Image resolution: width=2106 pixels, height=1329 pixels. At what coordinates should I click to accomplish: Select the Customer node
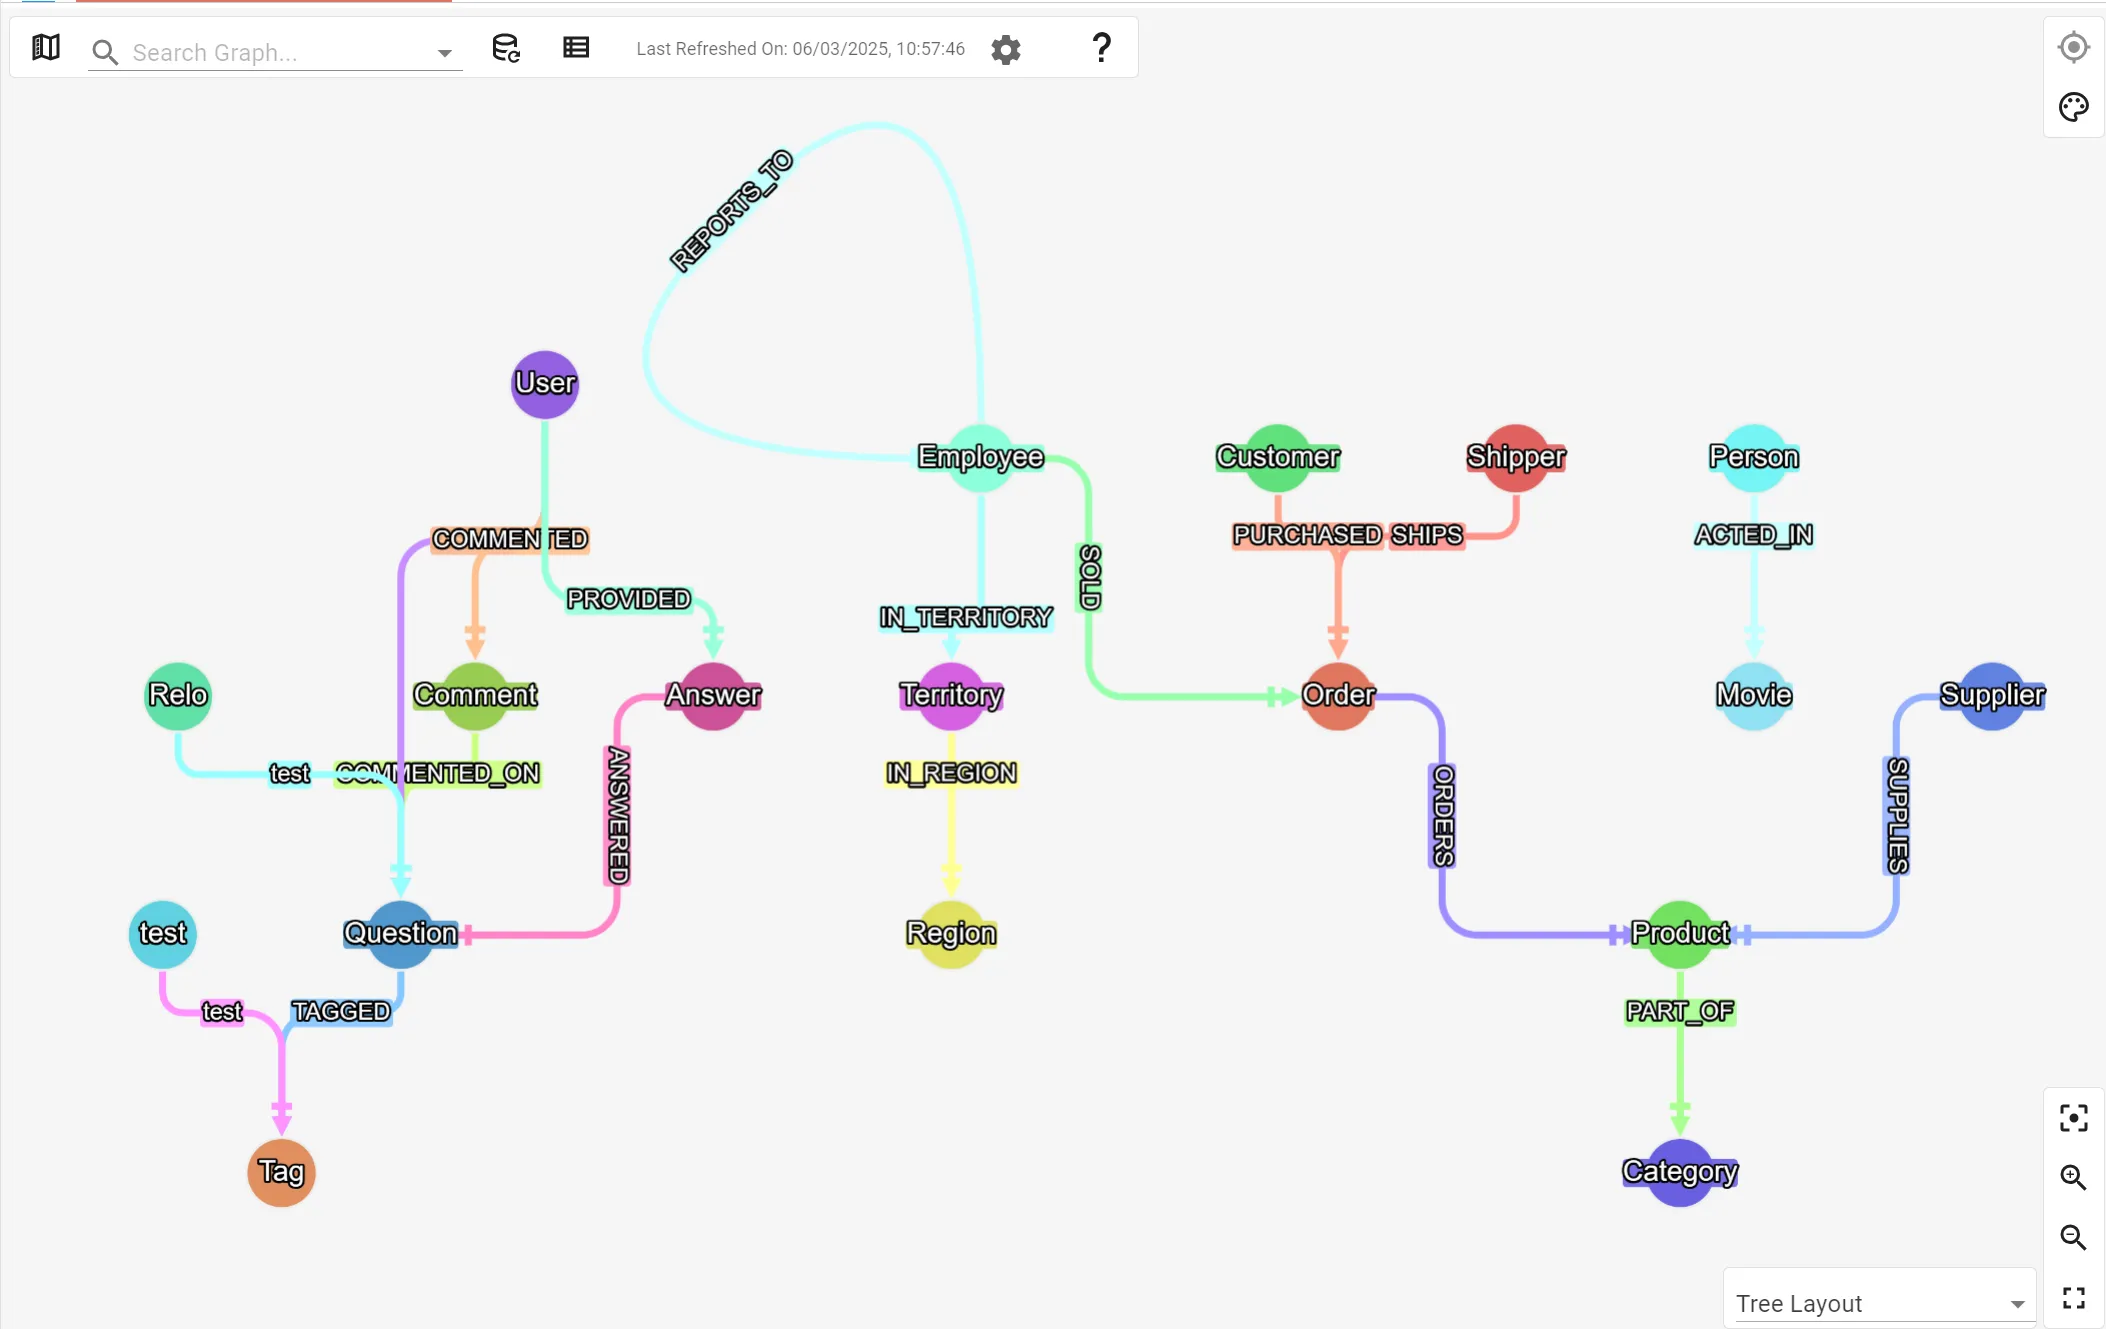click(1278, 457)
